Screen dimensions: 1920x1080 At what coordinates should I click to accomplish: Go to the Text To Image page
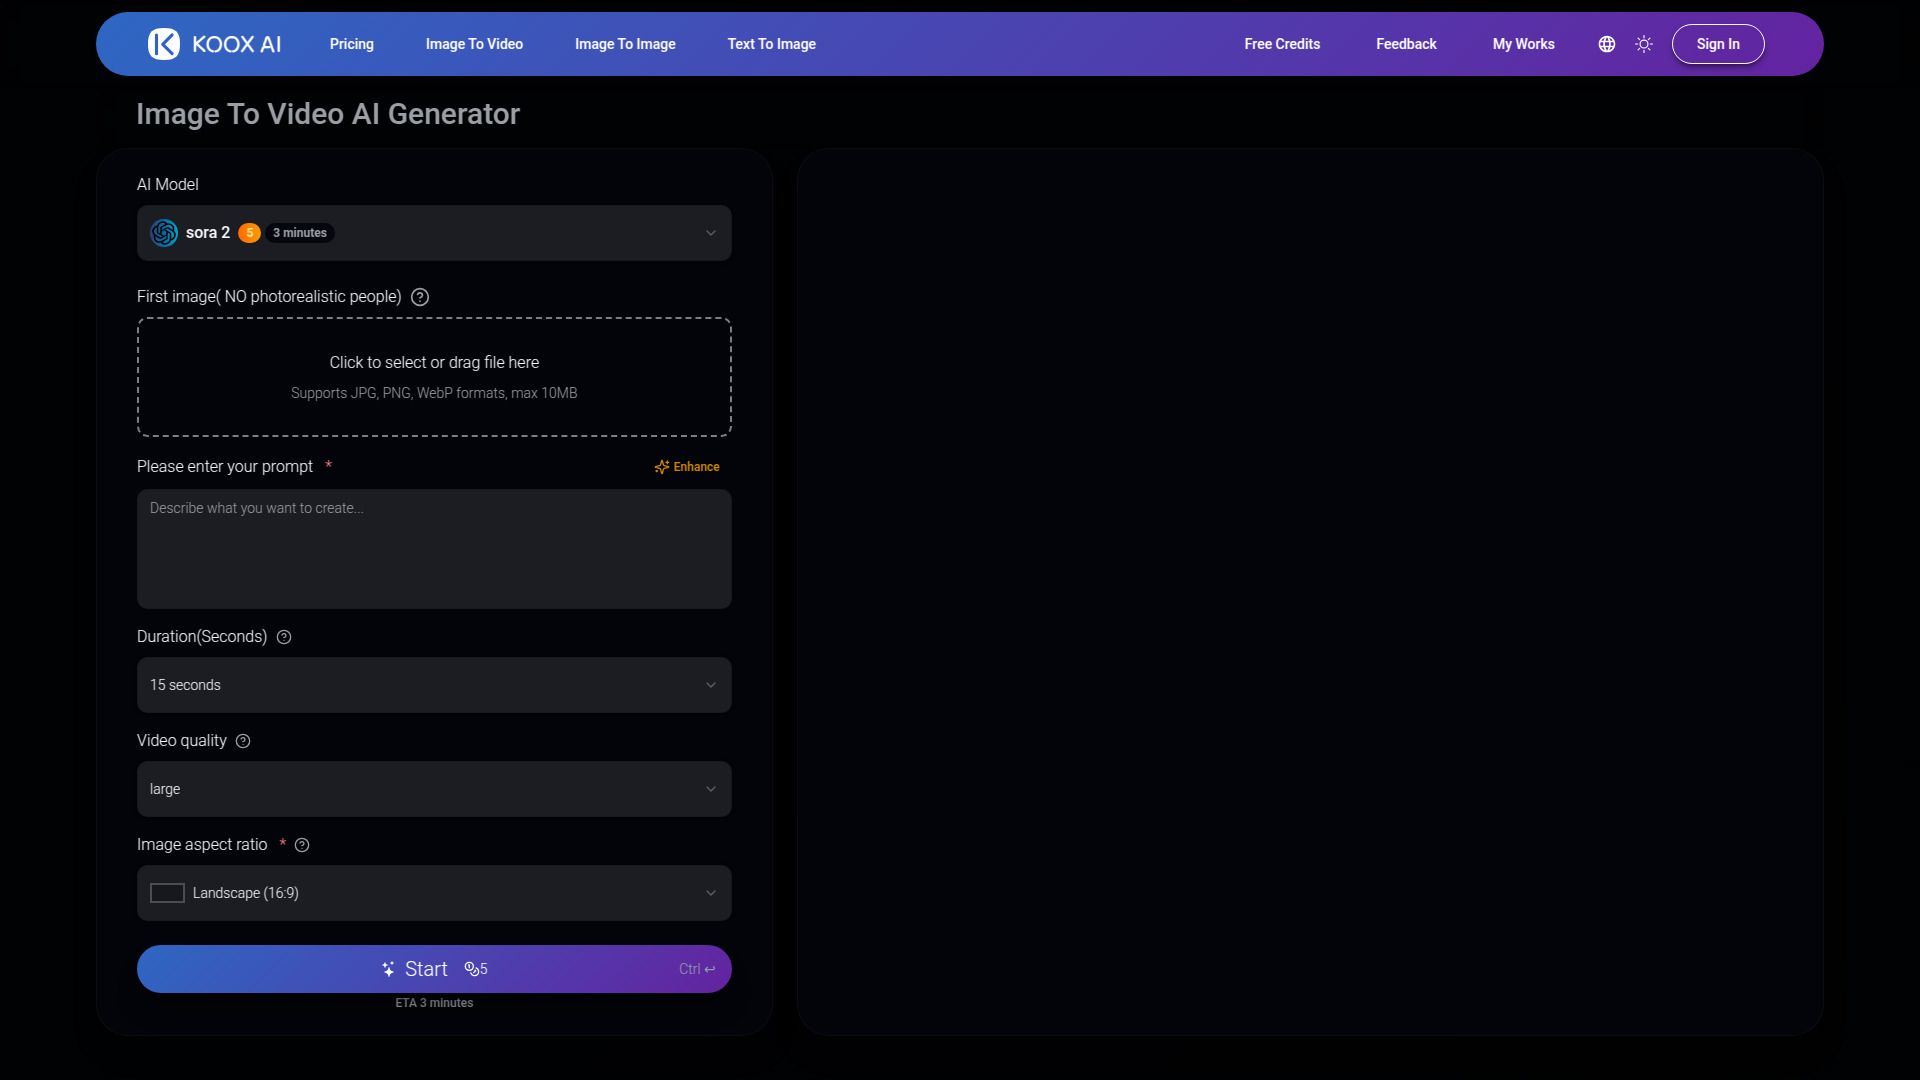(771, 44)
